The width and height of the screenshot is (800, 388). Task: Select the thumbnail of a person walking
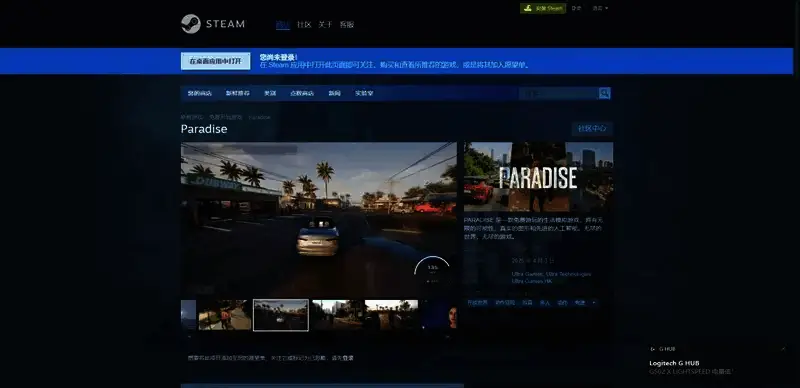[224, 315]
